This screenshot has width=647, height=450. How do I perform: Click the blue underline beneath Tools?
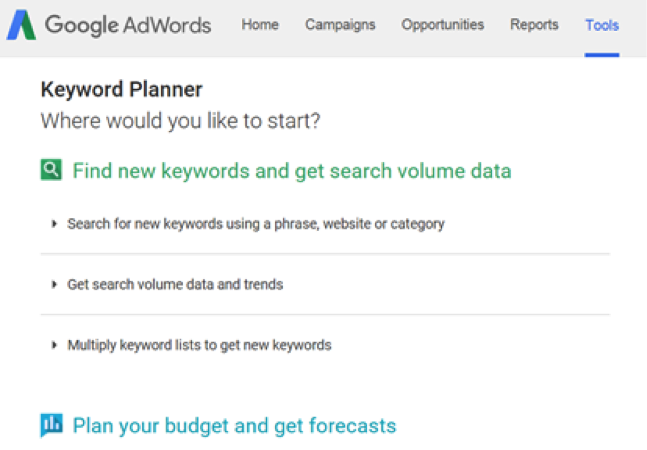coord(602,55)
